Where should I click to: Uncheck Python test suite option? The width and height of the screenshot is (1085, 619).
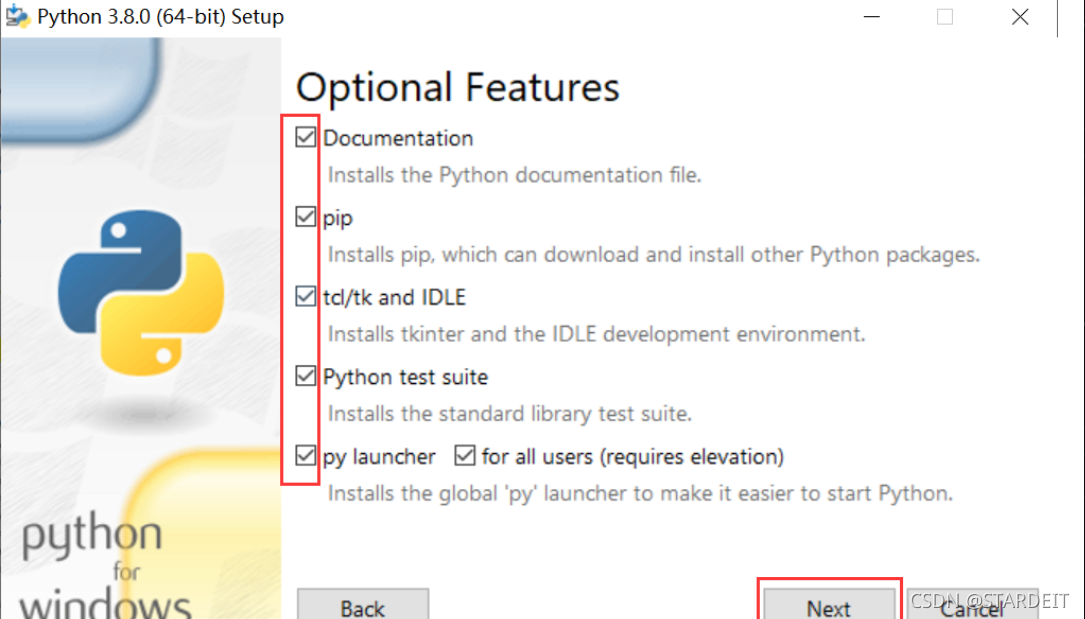pyautogui.click(x=305, y=376)
